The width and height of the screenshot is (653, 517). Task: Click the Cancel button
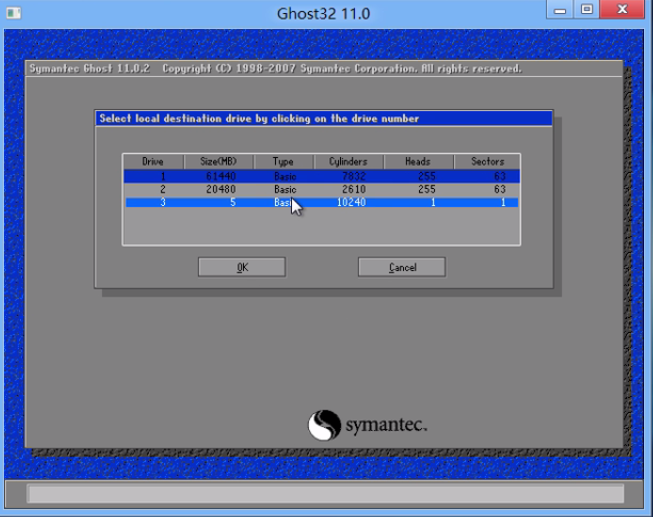click(402, 267)
